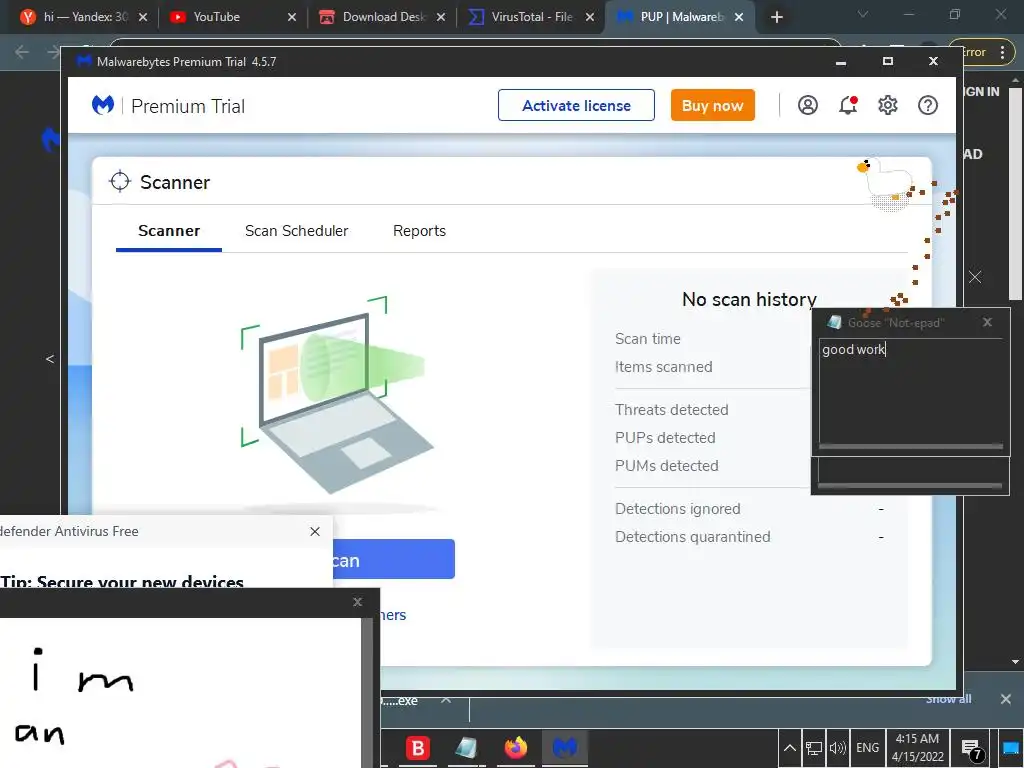Click the Threats detected label
The image size is (1024, 768).
click(671, 410)
